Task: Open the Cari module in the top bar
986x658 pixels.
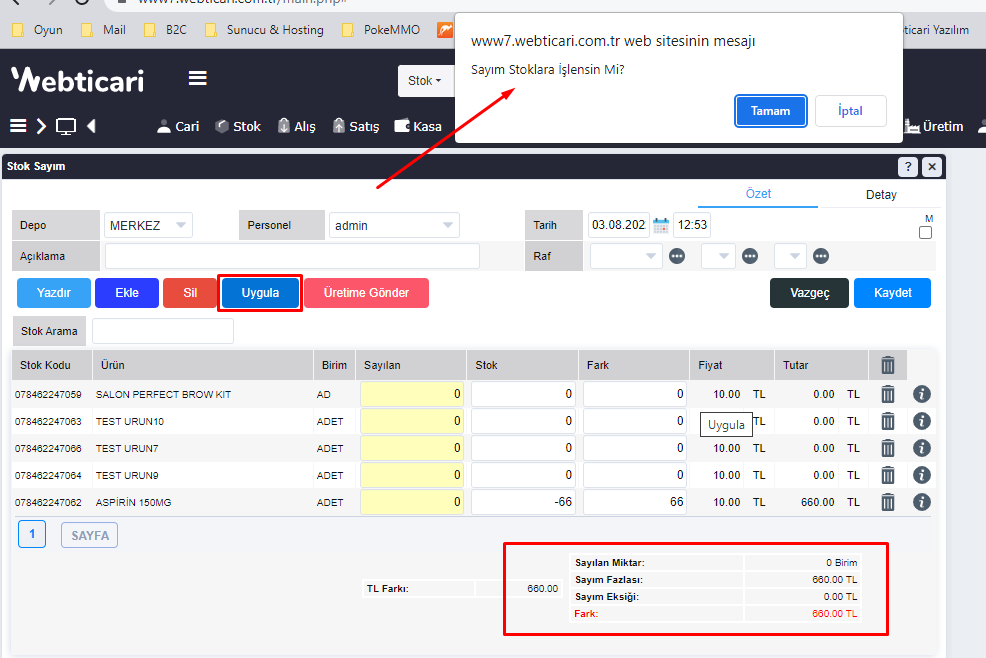Action: (x=178, y=126)
